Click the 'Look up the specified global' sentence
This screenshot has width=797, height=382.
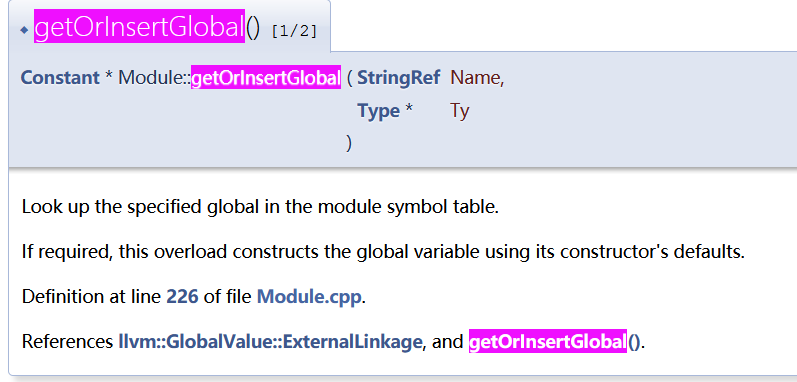click(260, 208)
